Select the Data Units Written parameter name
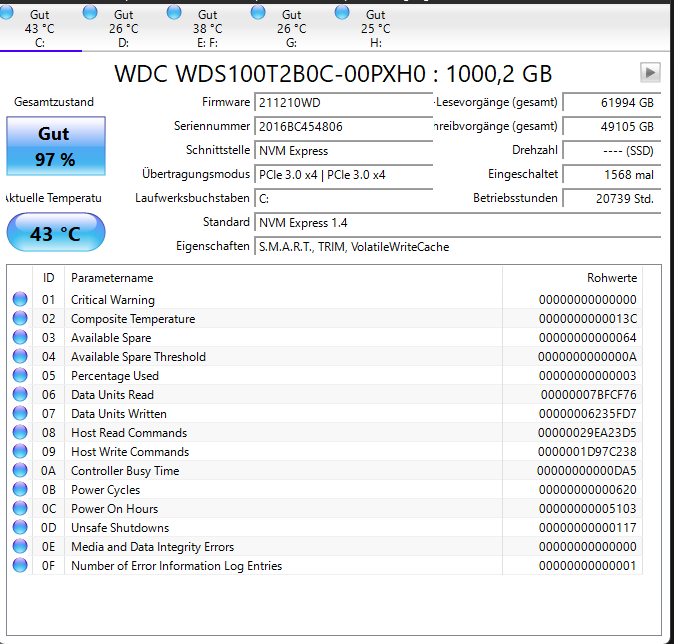Screen dimensions: 674x644 click(119, 414)
